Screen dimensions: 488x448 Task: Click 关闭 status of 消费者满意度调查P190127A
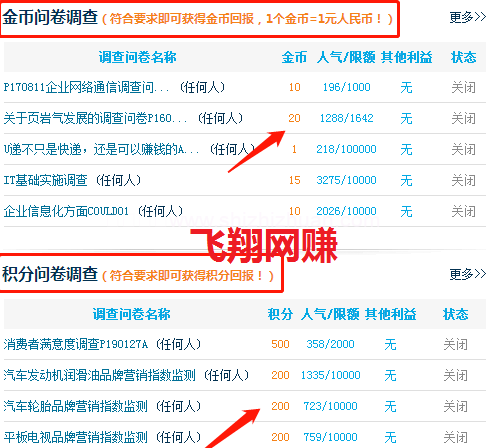click(456, 344)
